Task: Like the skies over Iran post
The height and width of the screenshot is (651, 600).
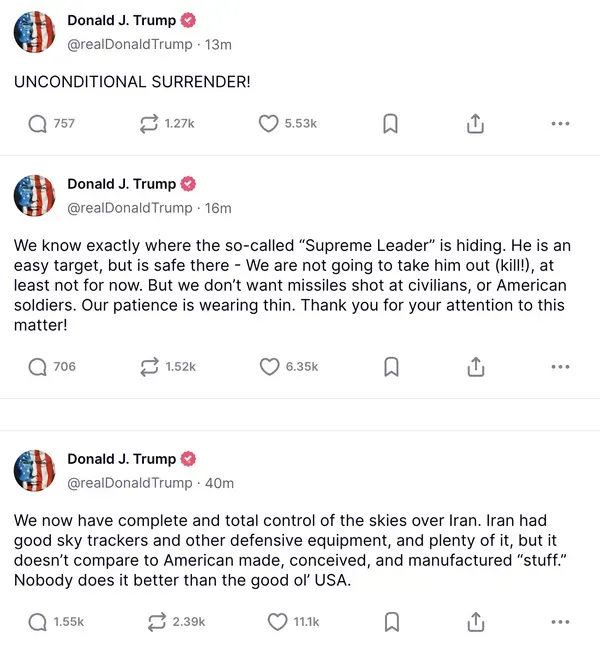Action: [x=277, y=622]
